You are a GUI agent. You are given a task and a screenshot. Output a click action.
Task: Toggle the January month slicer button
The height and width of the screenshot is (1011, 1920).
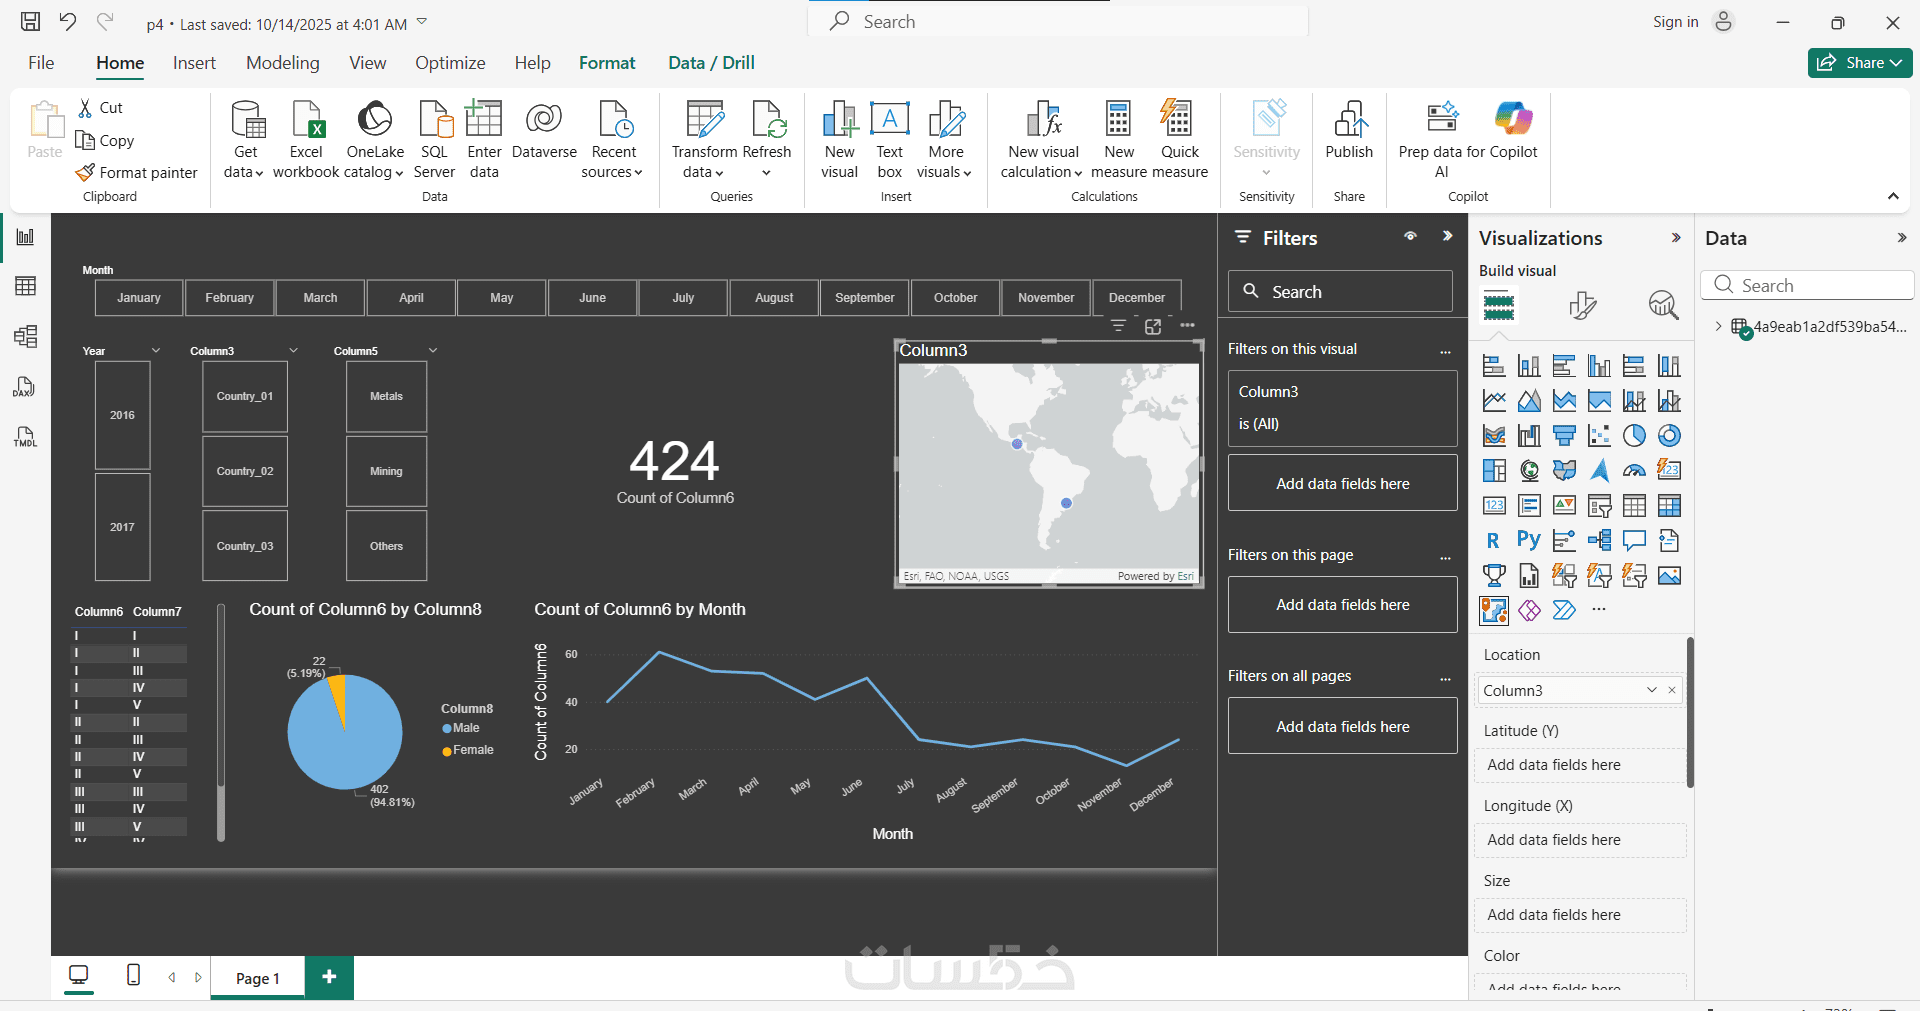click(x=139, y=298)
